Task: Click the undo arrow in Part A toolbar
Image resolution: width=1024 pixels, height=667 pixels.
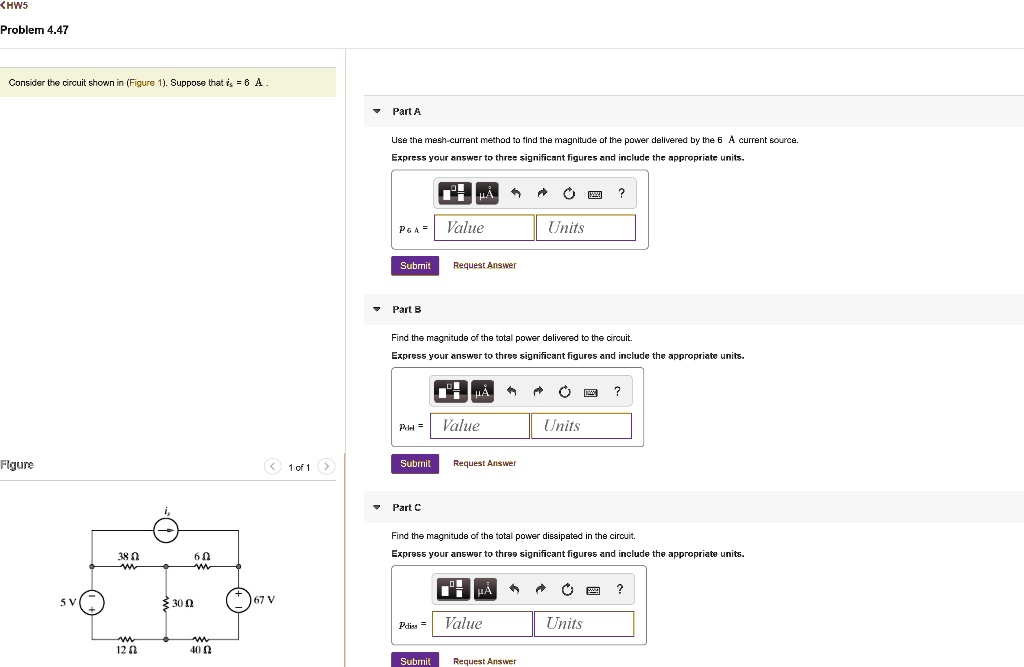Action: coord(515,194)
